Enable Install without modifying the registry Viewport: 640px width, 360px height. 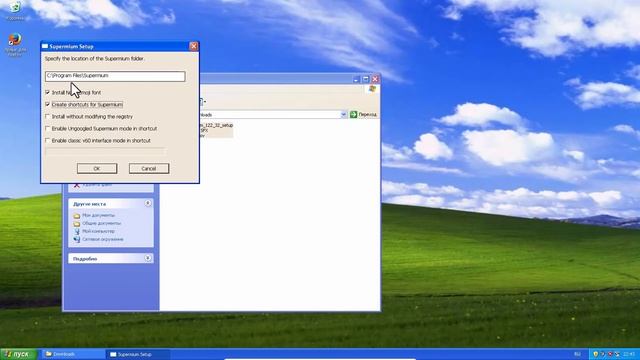[x=47, y=116]
